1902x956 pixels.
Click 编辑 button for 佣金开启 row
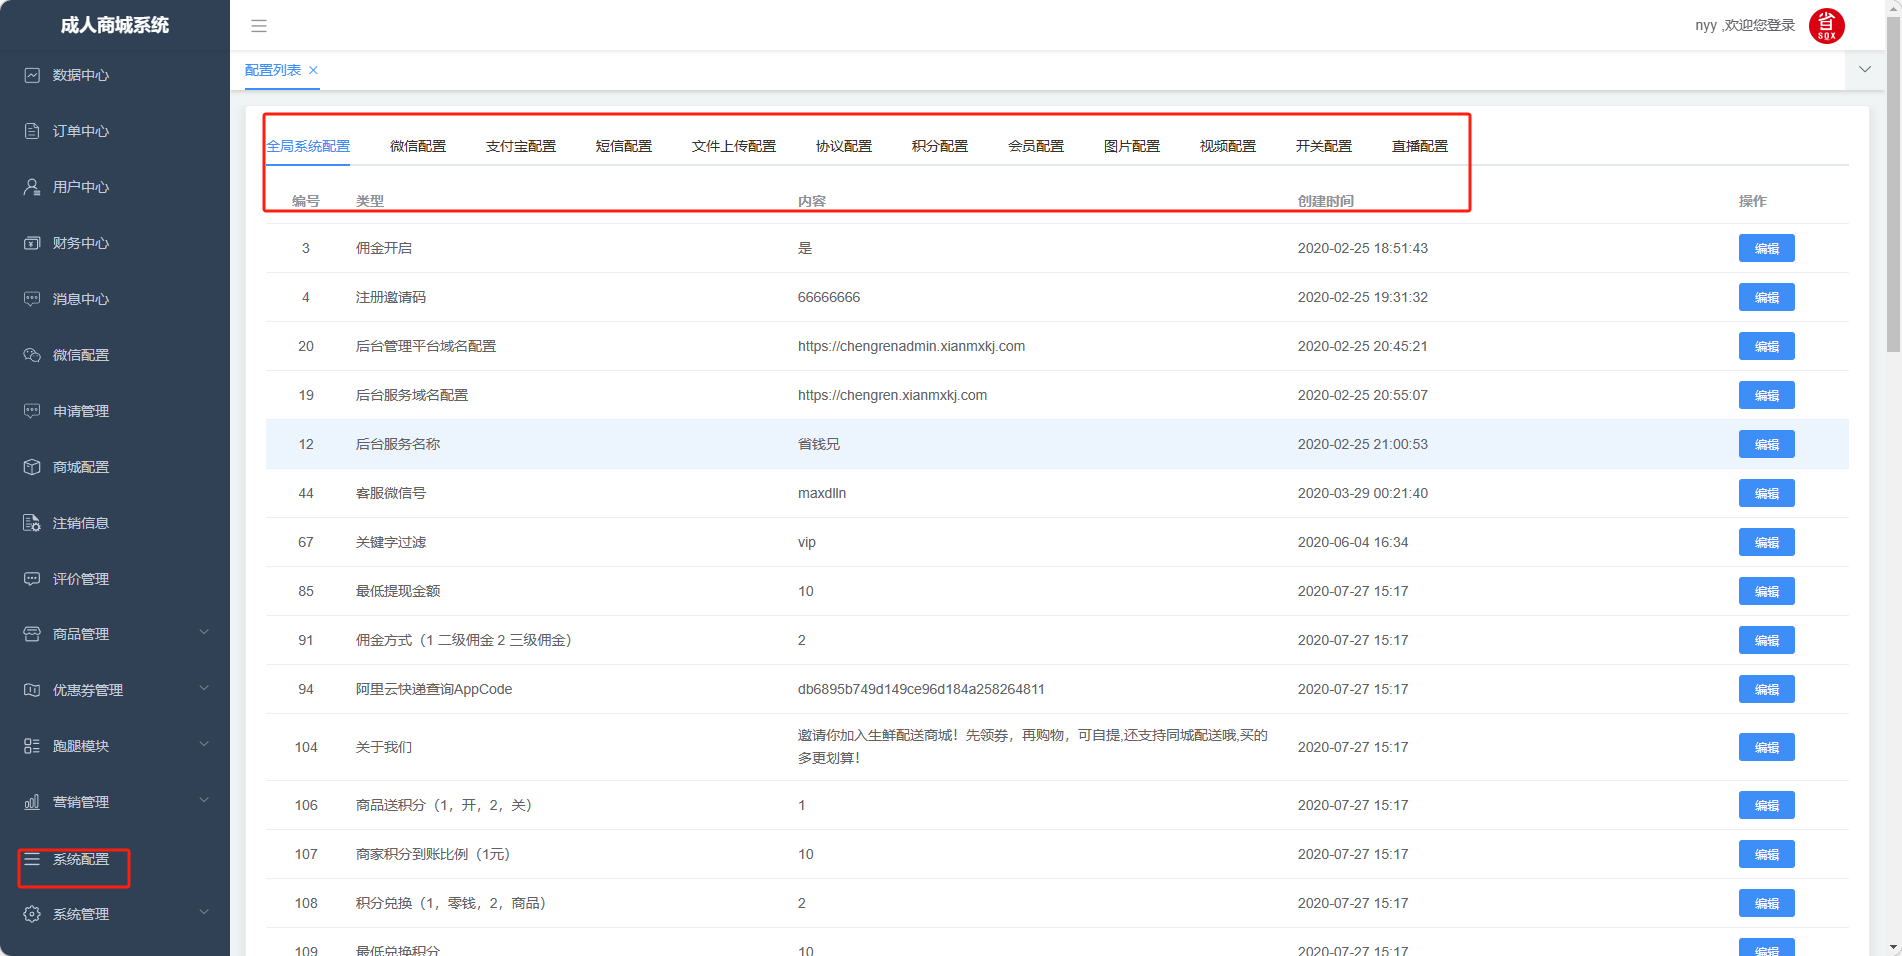click(x=1766, y=248)
